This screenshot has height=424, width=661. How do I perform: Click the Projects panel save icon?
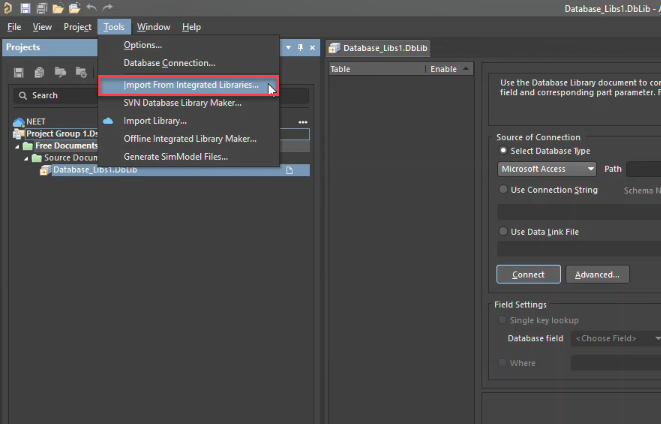(x=19, y=72)
